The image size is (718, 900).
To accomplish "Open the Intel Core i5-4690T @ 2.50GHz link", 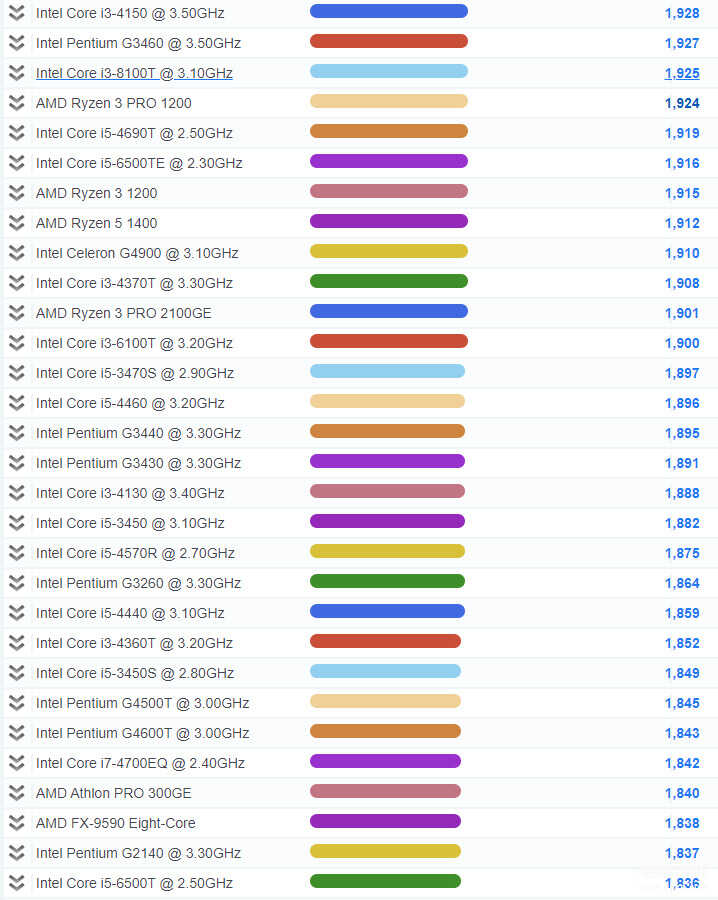I will click(134, 133).
